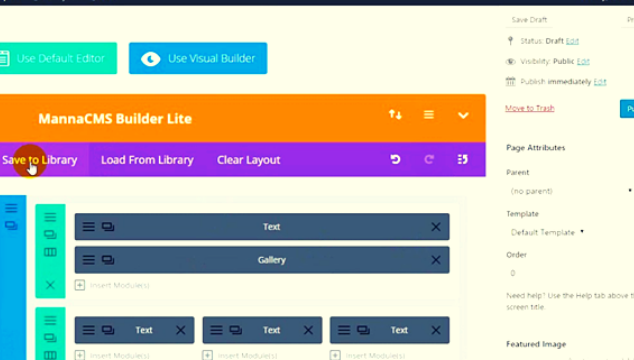The image size is (634, 360).
Task: Select Clear Layout
Action: tap(248, 160)
